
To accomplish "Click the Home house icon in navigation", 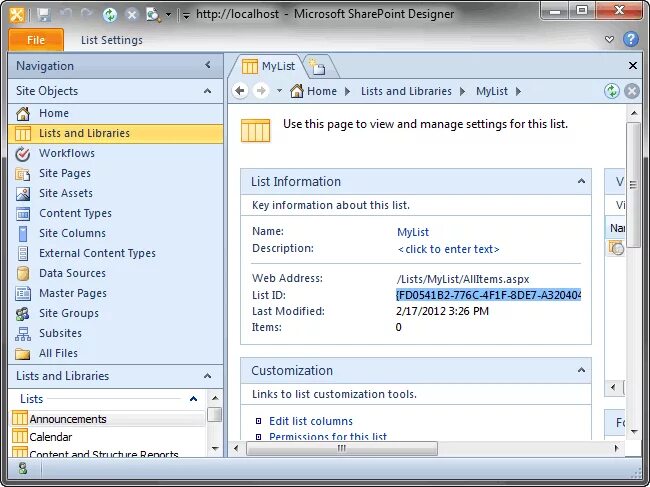I will [x=23, y=113].
